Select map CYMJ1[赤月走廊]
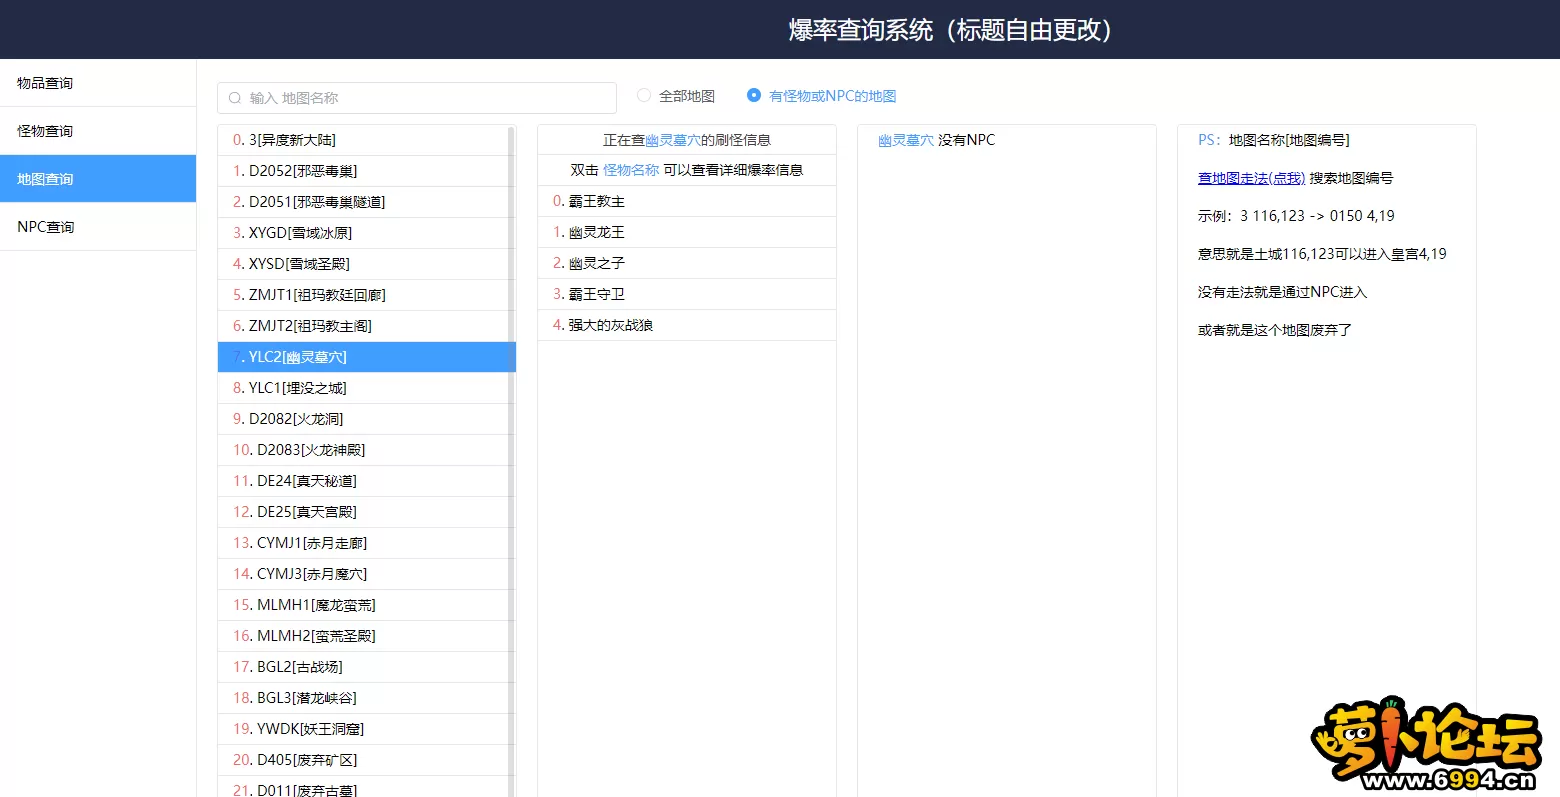 [363, 543]
